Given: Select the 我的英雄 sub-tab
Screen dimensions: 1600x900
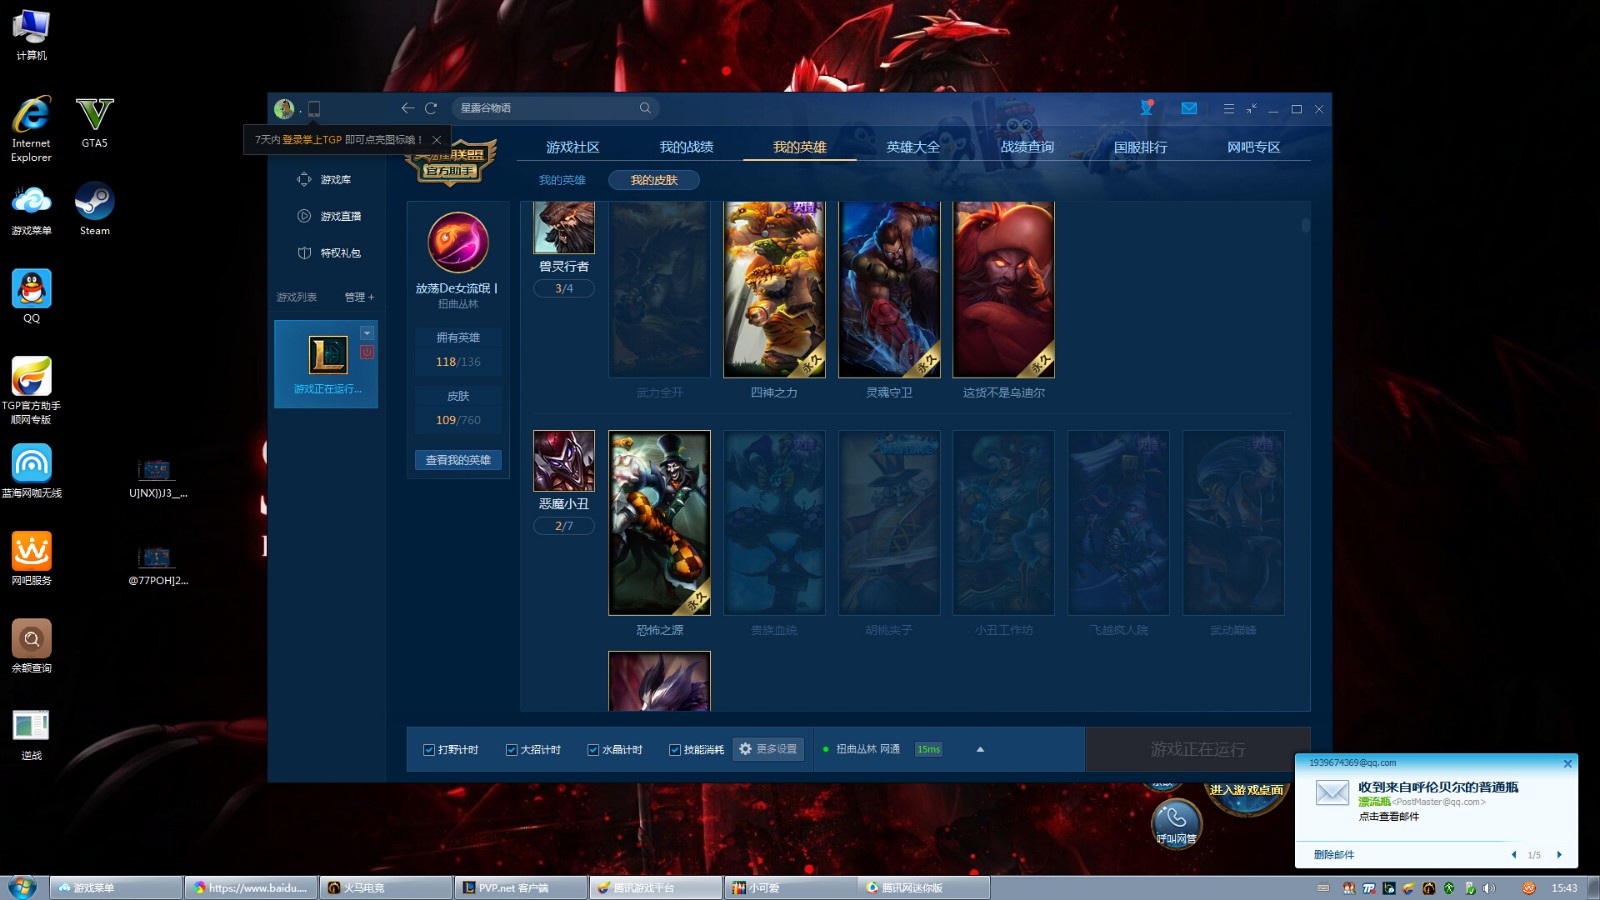Looking at the screenshot, I should tap(562, 180).
